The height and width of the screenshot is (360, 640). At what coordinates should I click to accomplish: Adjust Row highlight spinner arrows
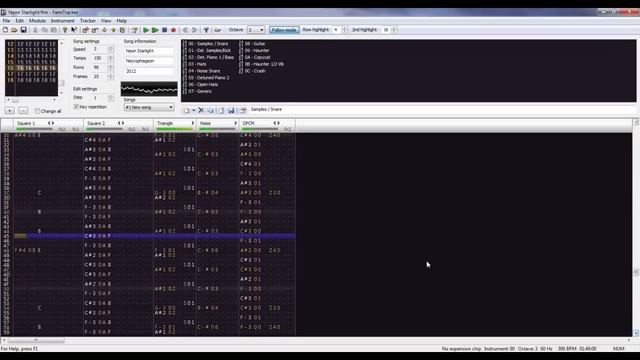[345, 30]
